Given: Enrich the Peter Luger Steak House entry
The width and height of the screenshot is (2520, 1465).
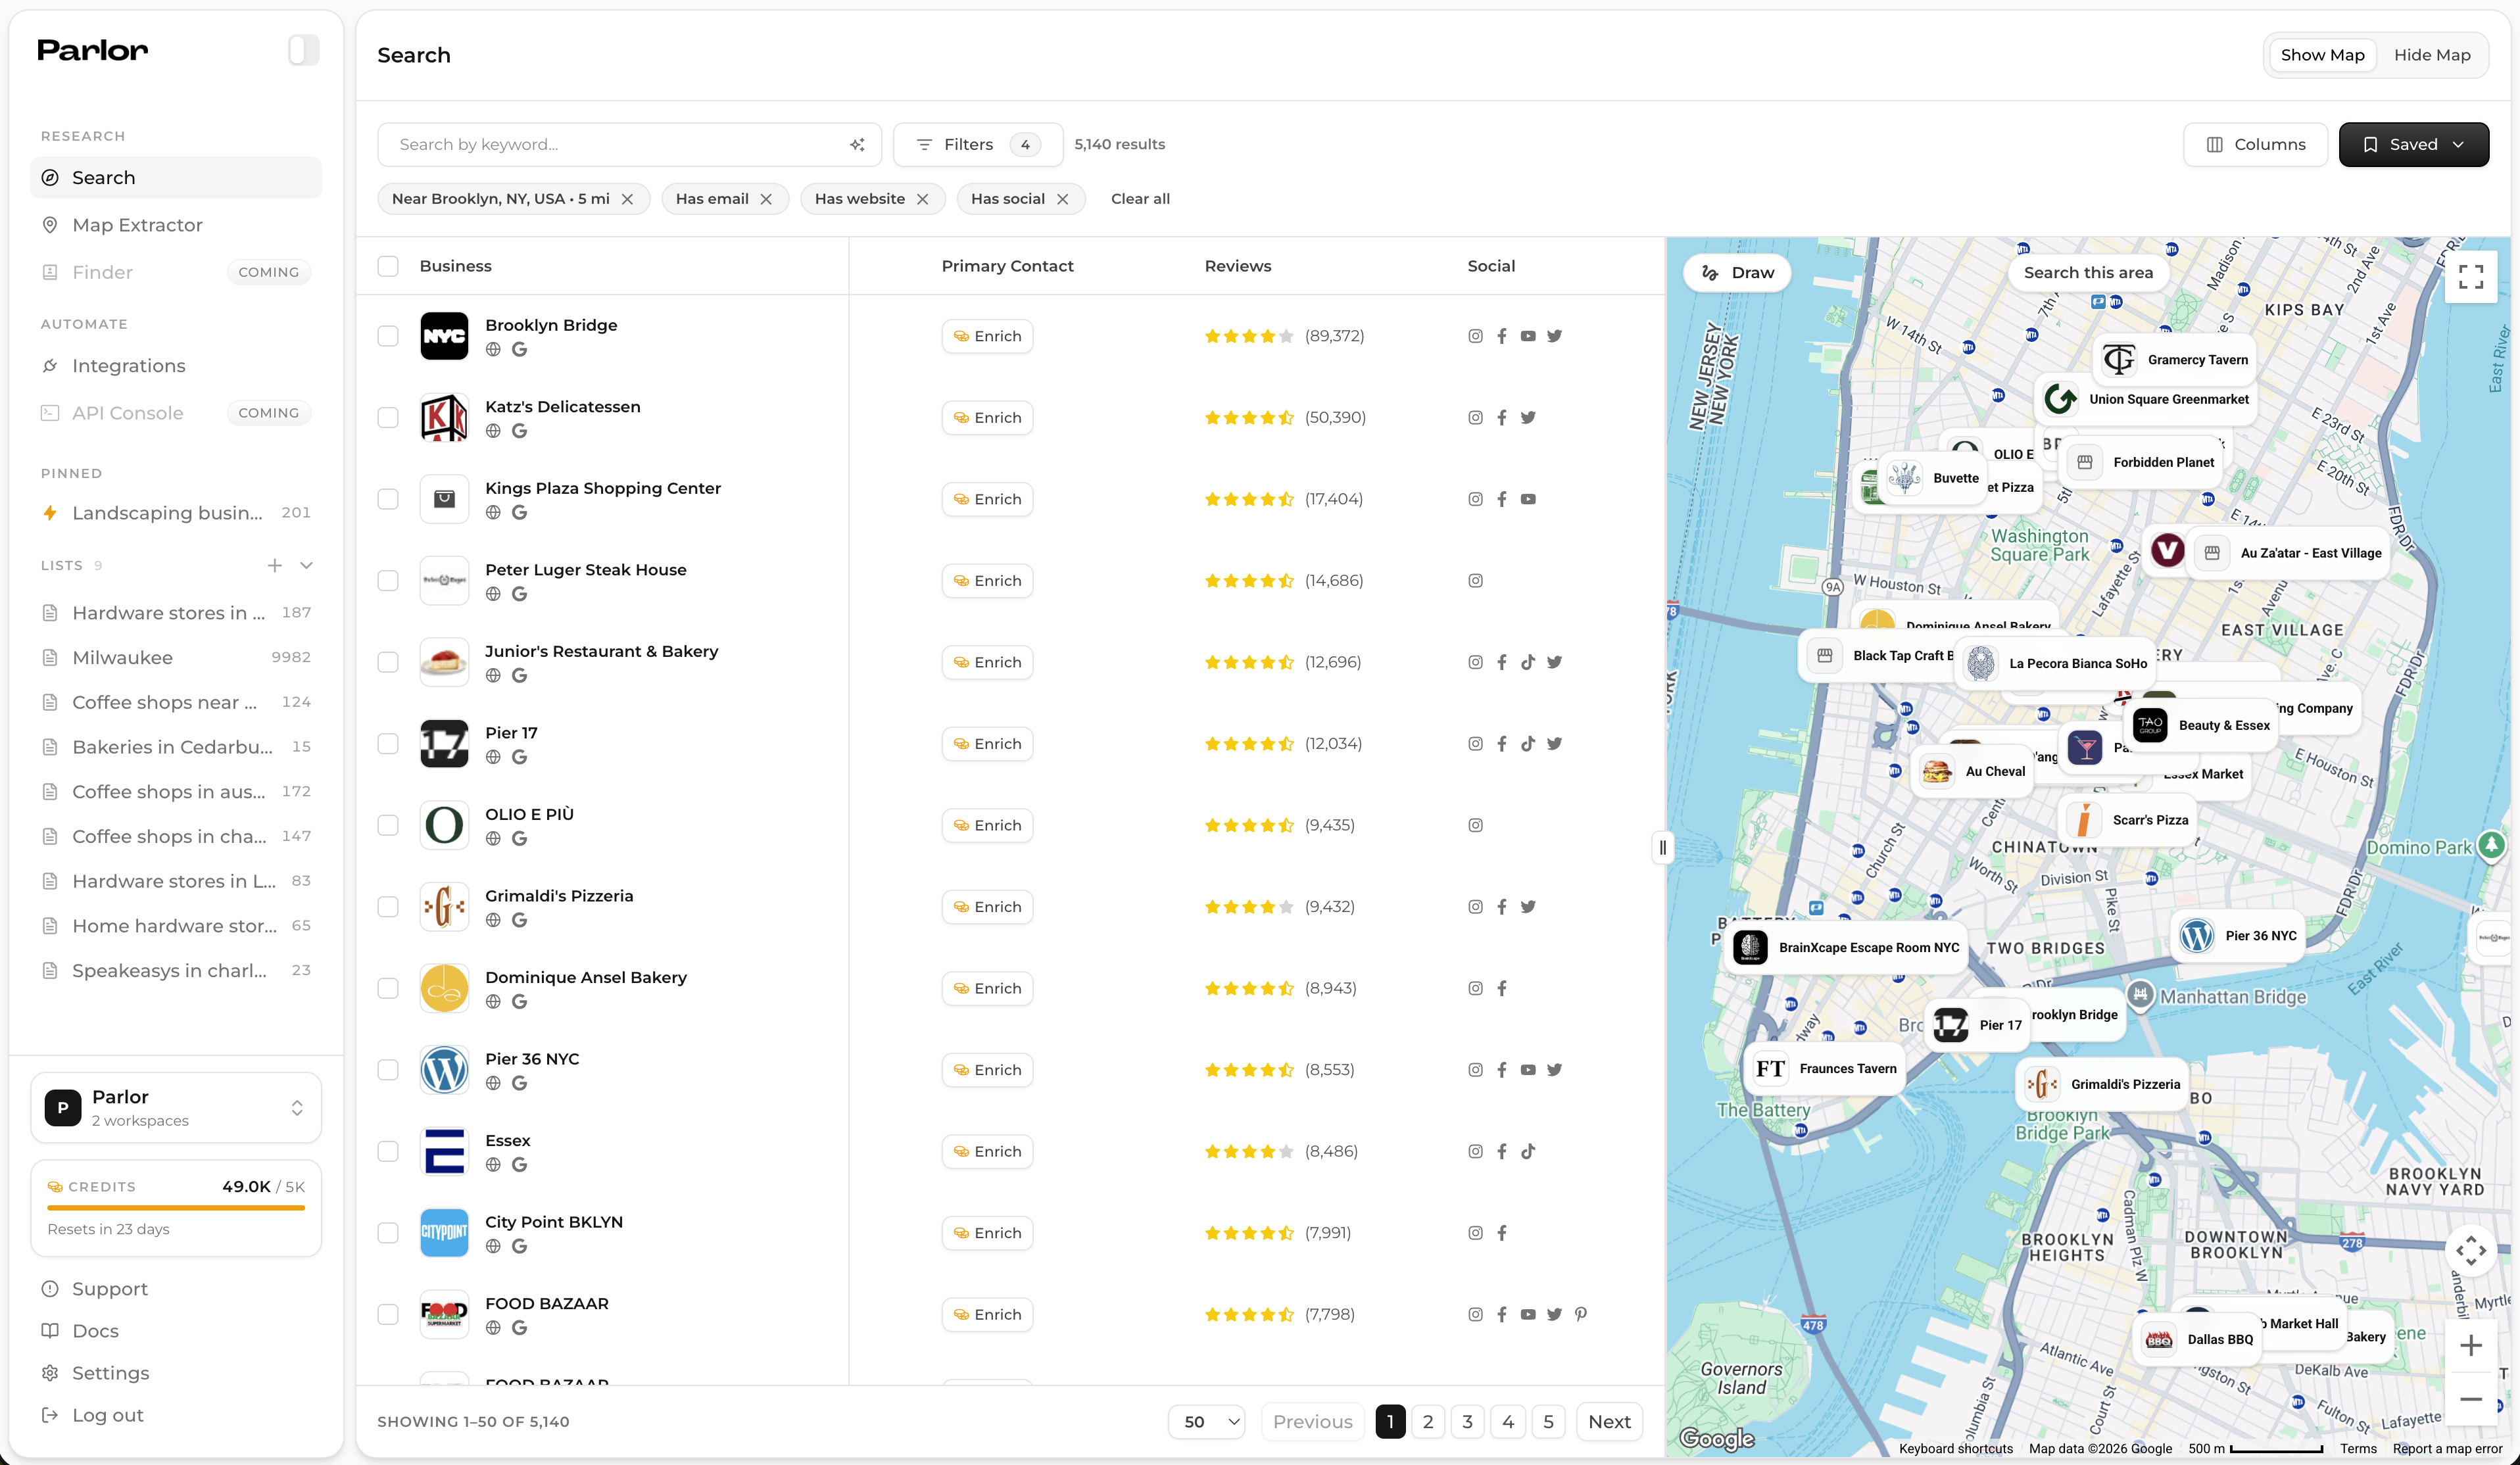Looking at the screenshot, I should [987, 580].
